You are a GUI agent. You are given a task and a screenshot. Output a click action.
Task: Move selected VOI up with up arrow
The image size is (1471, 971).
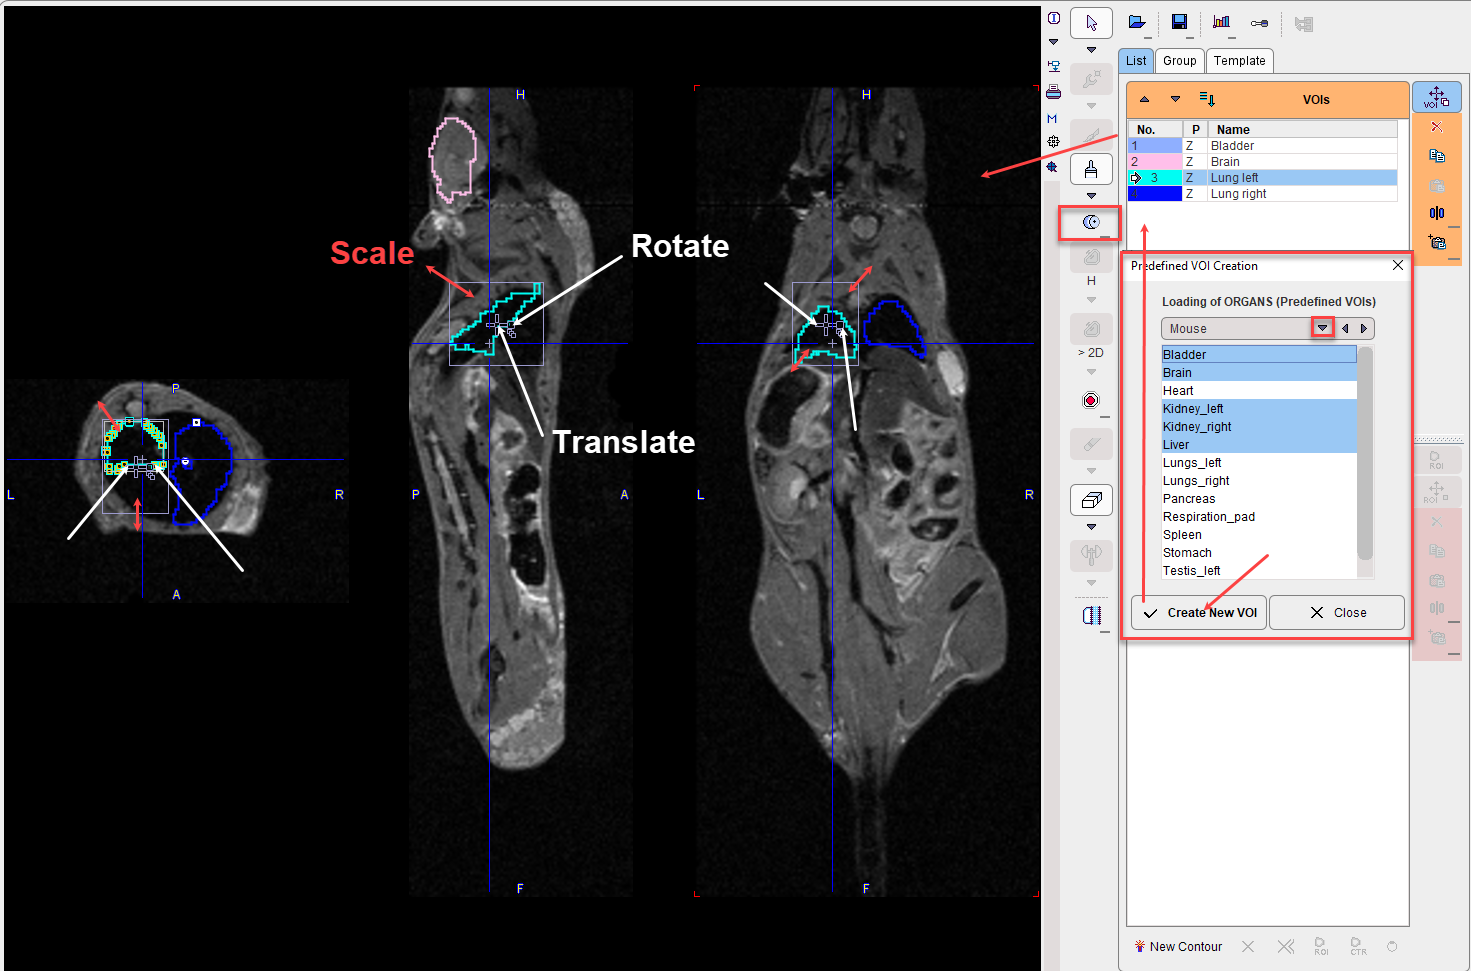pyautogui.click(x=1144, y=99)
